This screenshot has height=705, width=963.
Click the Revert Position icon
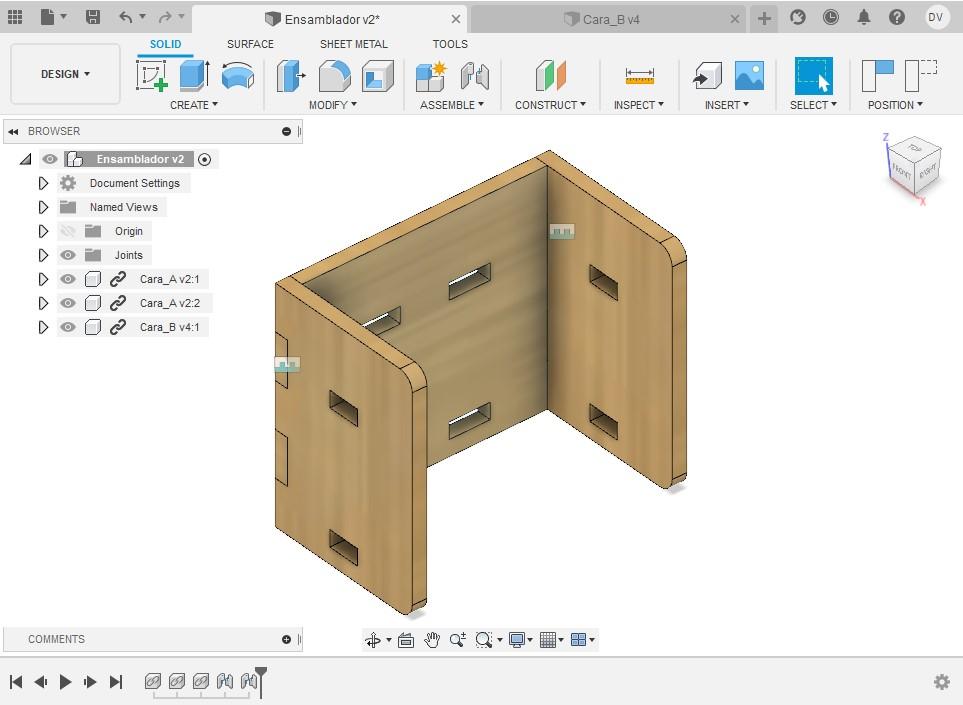(x=921, y=76)
